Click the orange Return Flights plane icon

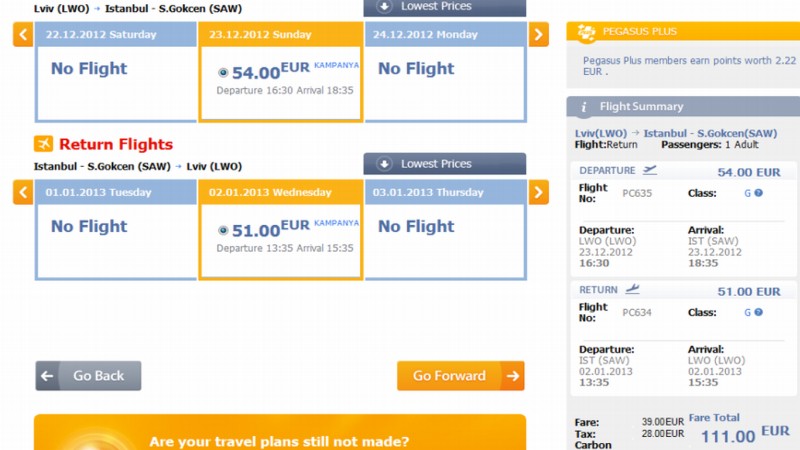coord(43,144)
